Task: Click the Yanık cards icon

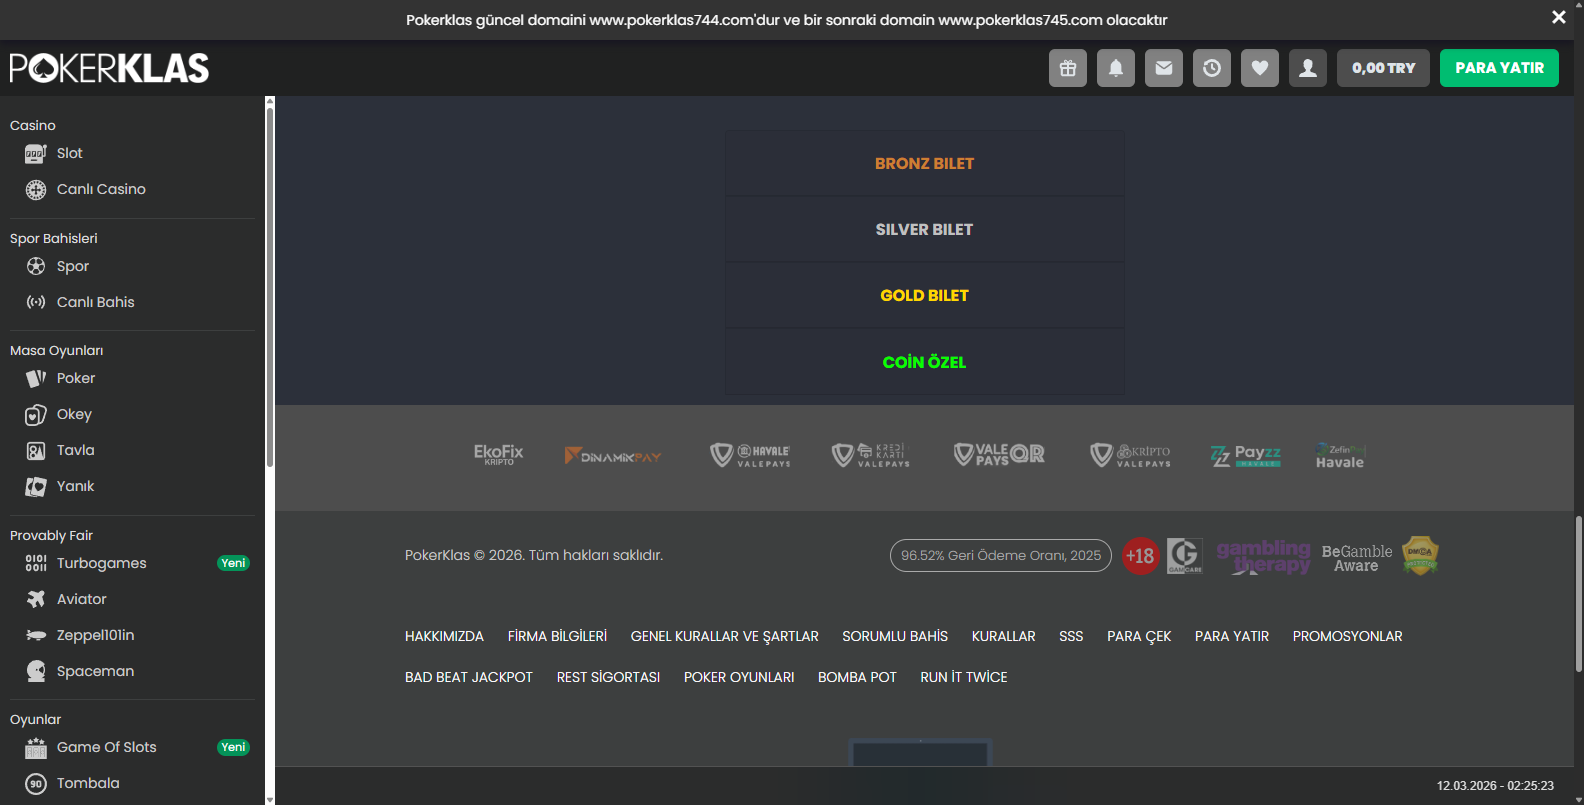Action: 36,486
